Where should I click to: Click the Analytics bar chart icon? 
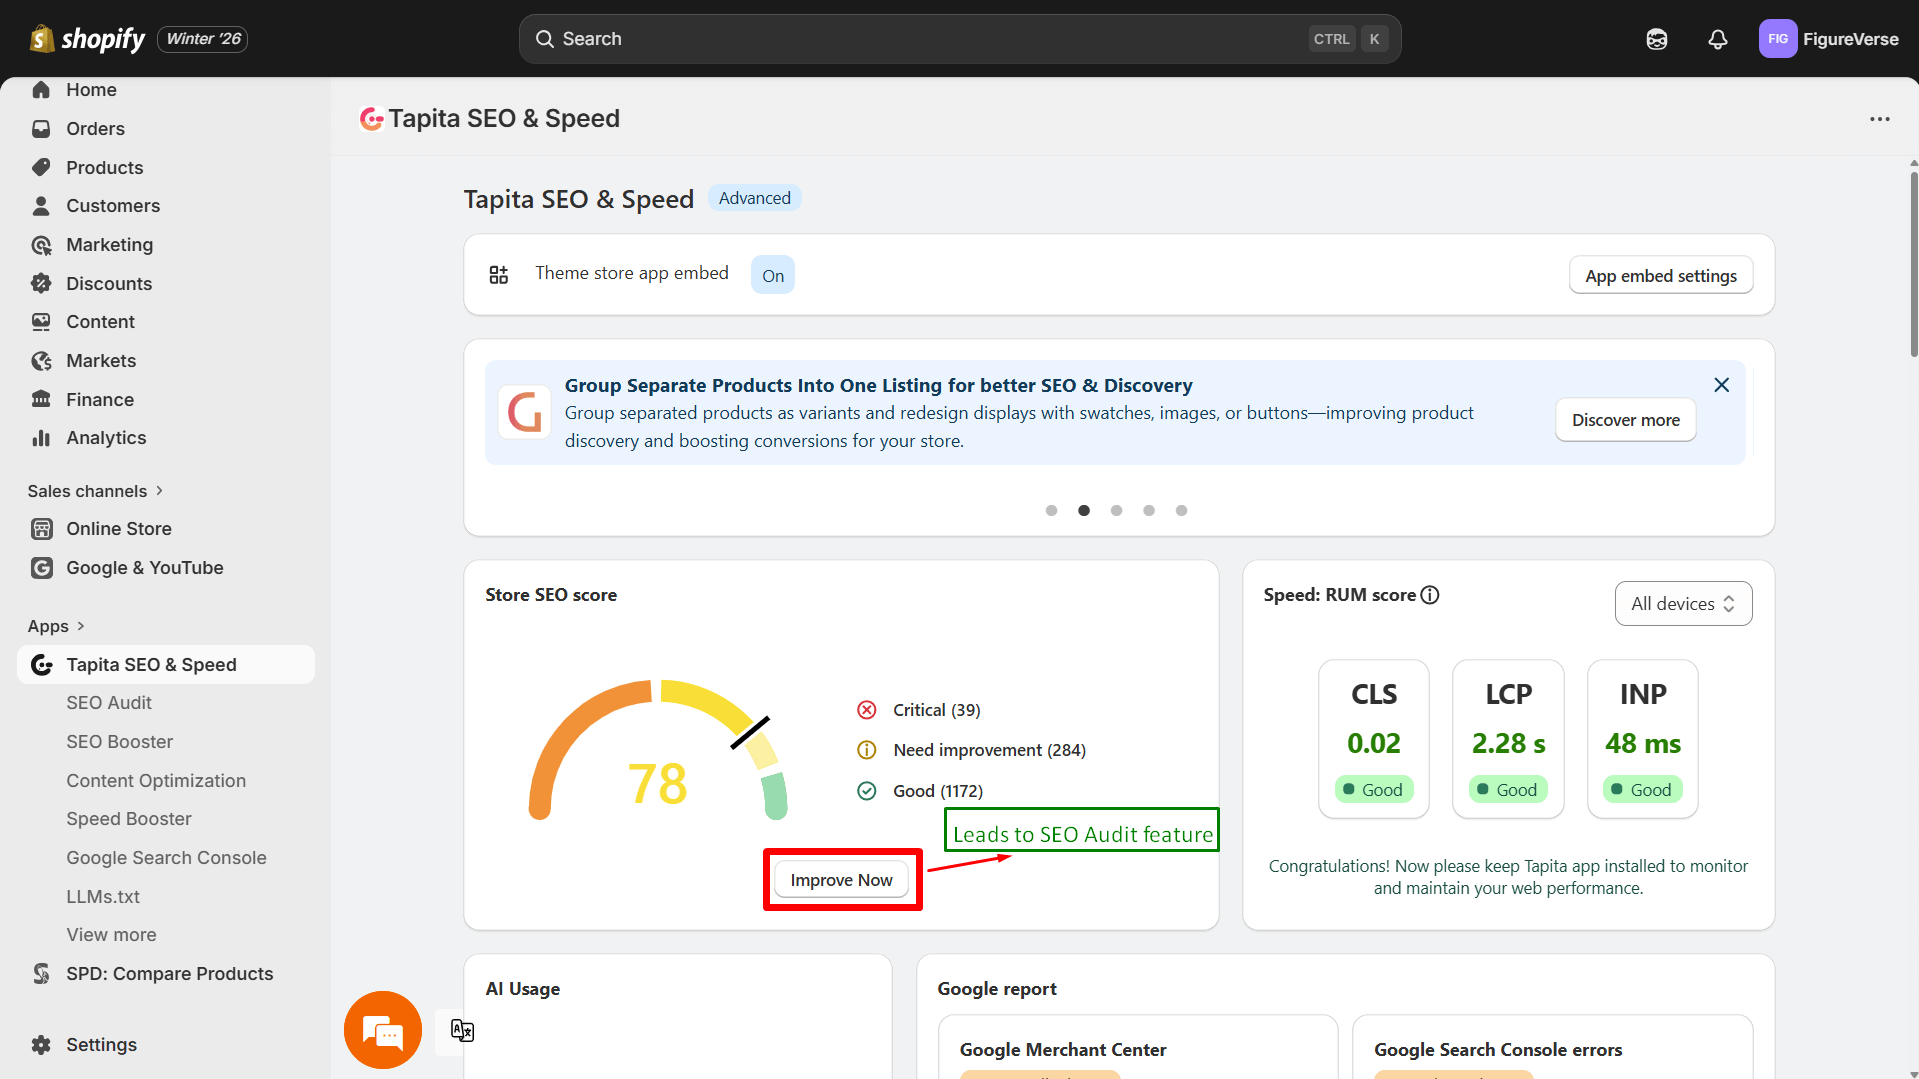click(x=41, y=438)
